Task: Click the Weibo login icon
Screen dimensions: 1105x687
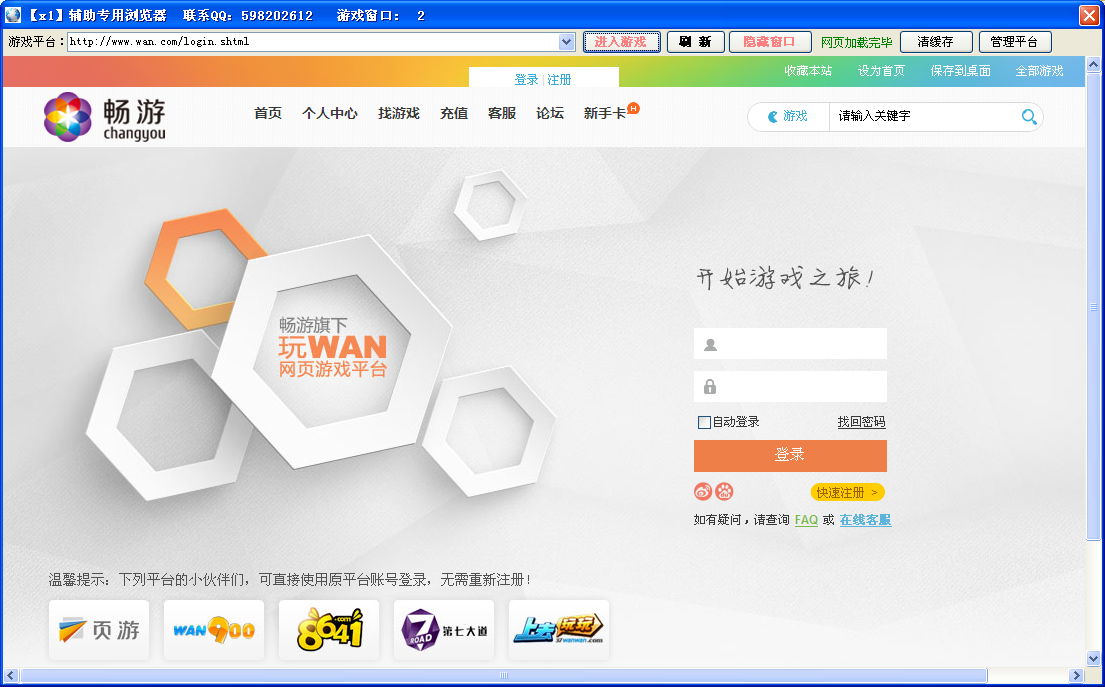Action: click(x=703, y=491)
